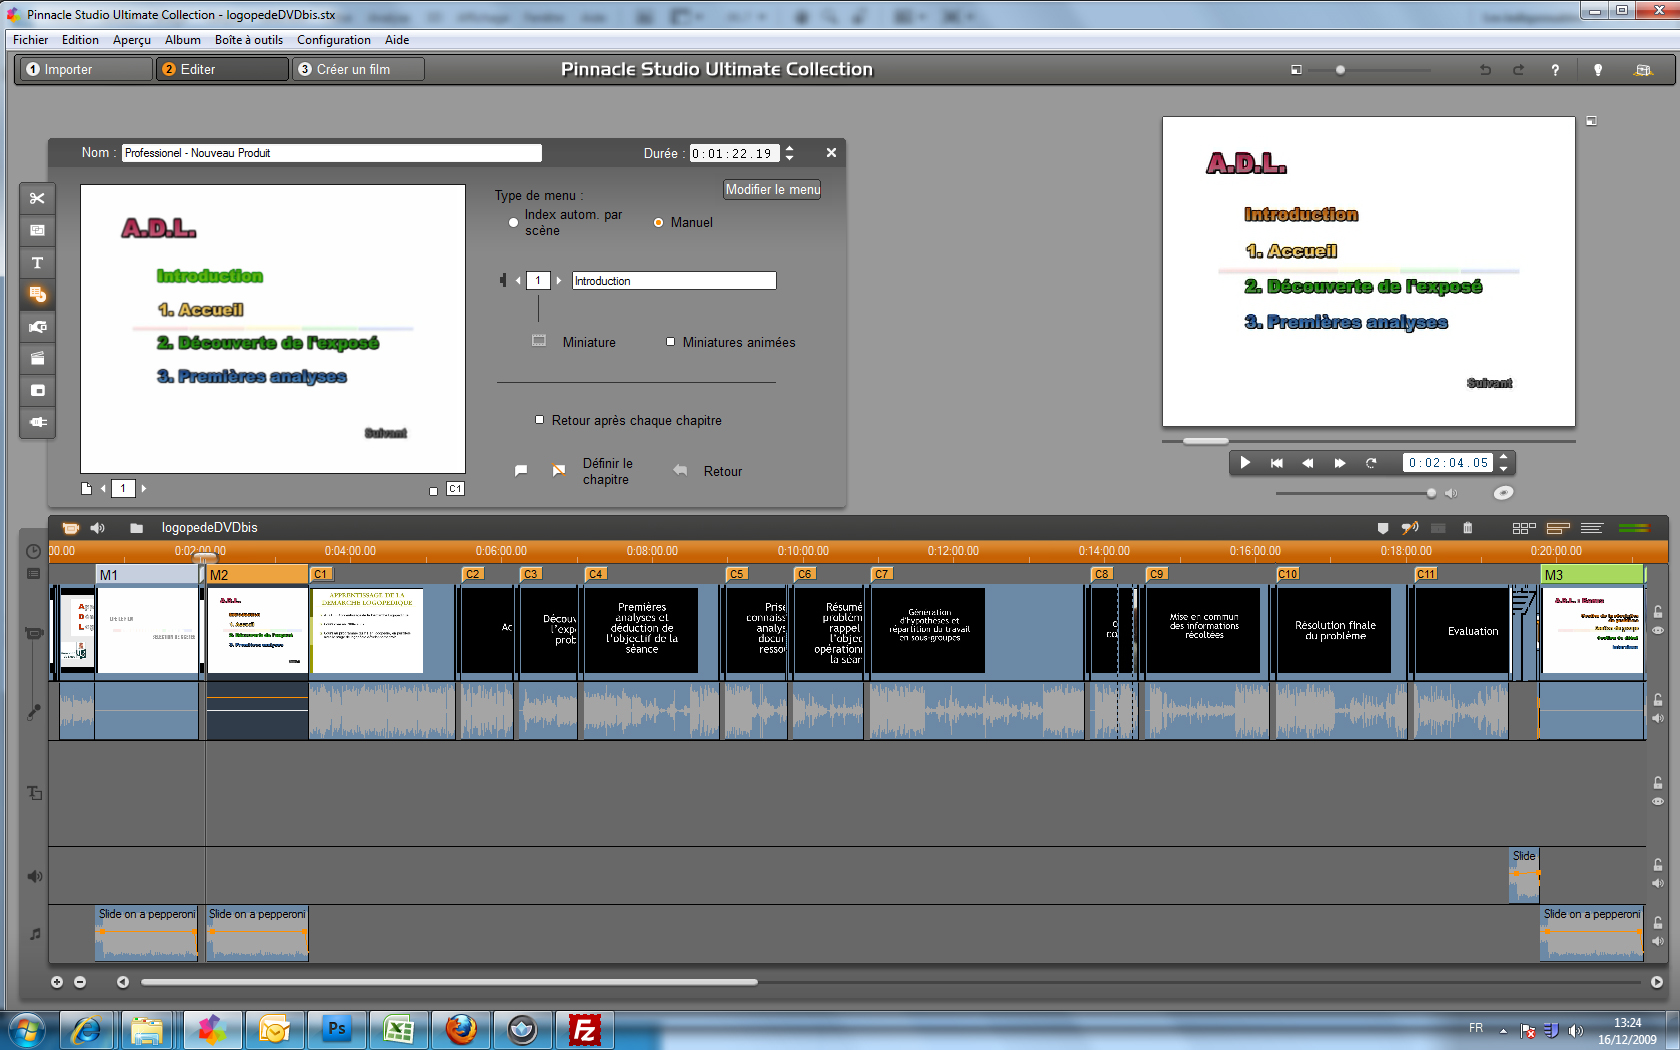Image resolution: width=1680 pixels, height=1050 pixels.
Task: Go to next chapter link arrow
Action: point(559,281)
